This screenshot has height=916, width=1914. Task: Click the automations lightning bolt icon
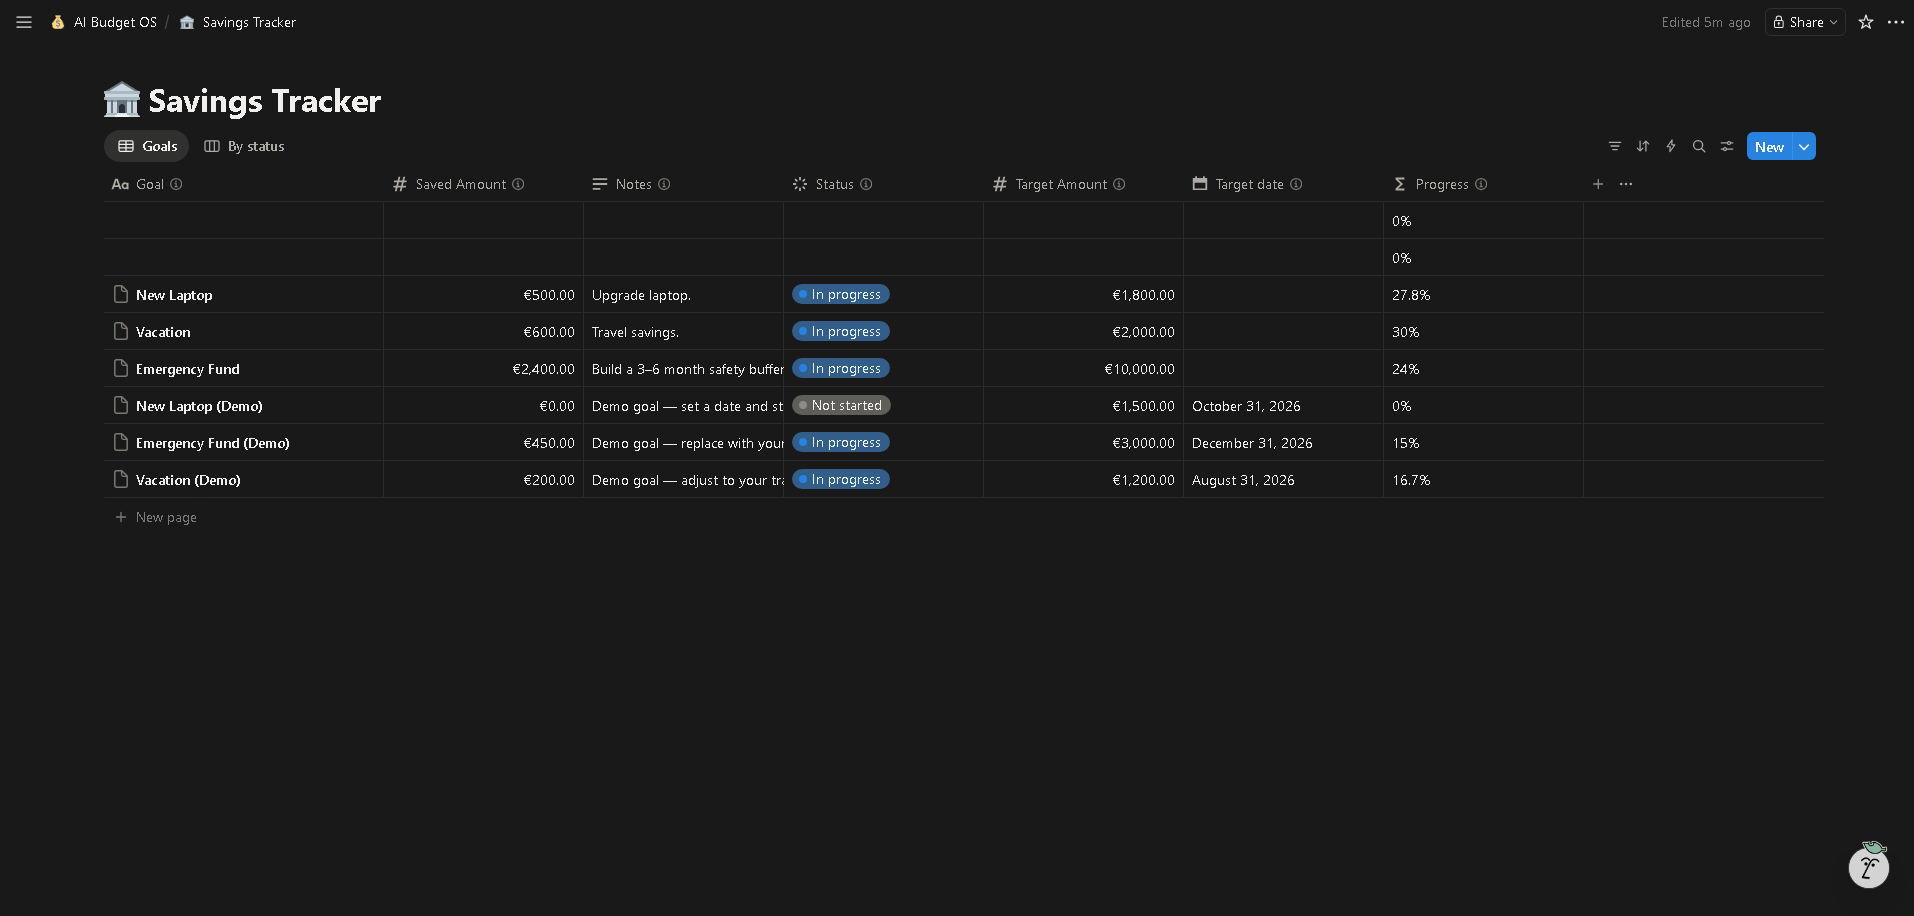tap(1670, 146)
